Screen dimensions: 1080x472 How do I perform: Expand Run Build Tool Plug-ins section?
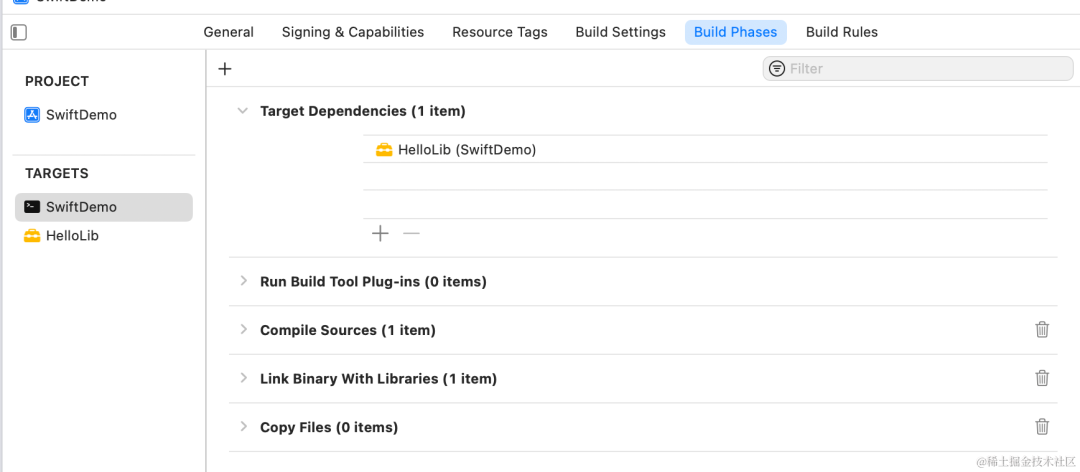pos(243,280)
